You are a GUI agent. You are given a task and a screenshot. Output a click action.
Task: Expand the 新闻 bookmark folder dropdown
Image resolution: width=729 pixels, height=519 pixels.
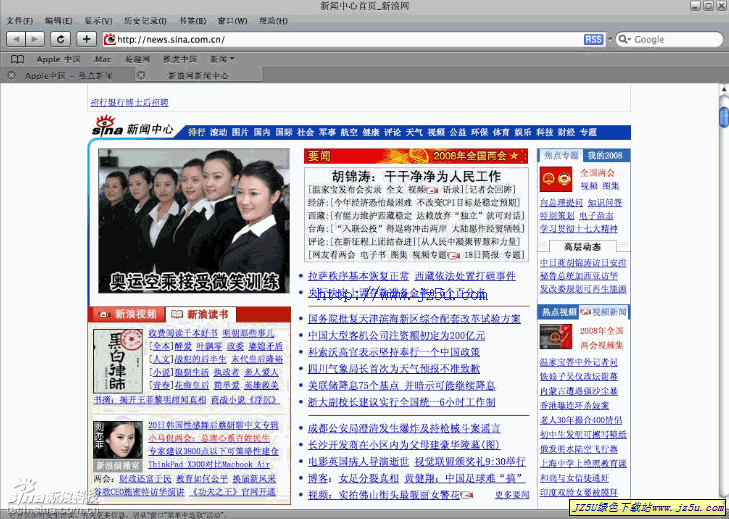(x=223, y=59)
